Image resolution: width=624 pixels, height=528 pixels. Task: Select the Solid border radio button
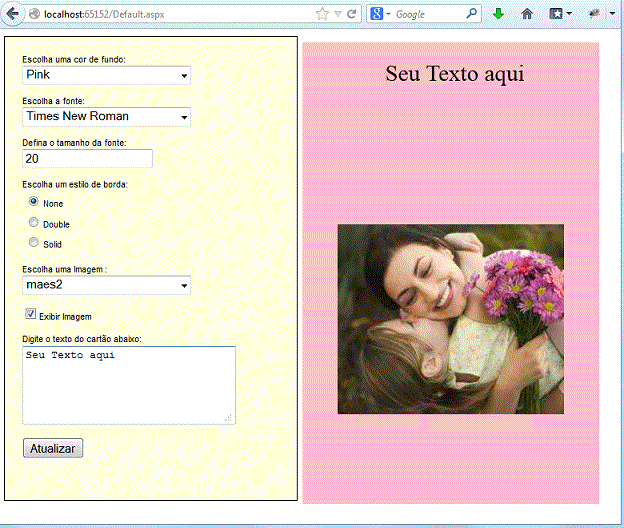coord(33,242)
